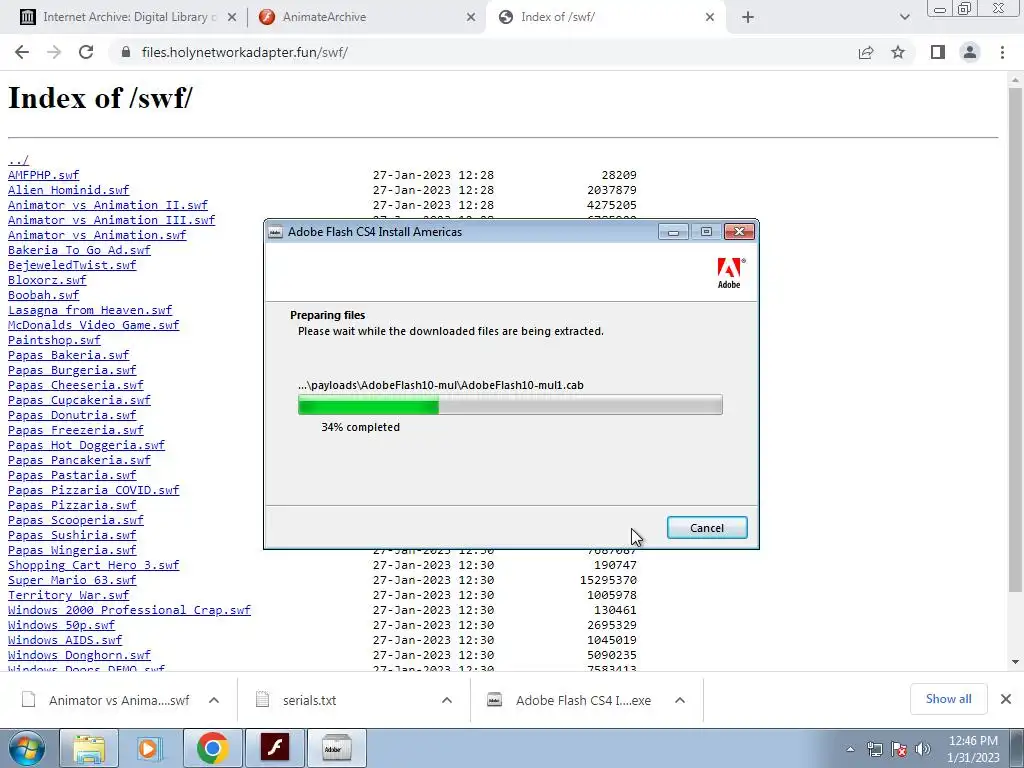This screenshot has width=1024, height=768.
Task: Open Papas Pizzaria COVID.swf link
Action: click(93, 490)
